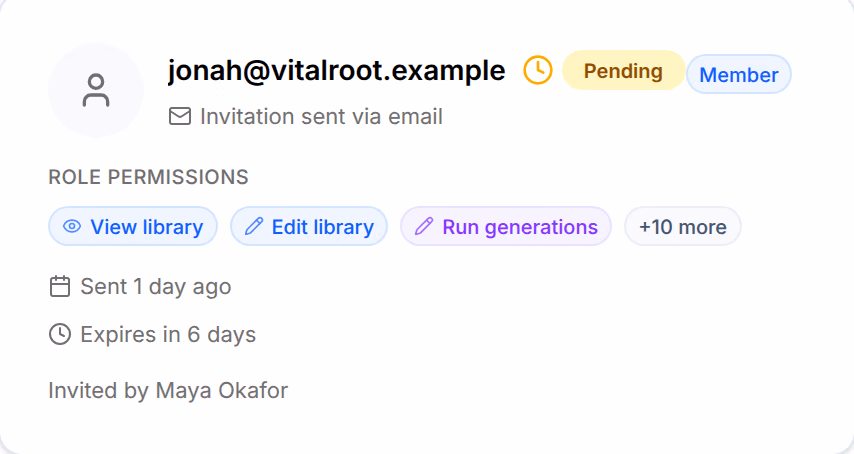Select the Pending status badge
854x454 pixels.
[x=623, y=70]
